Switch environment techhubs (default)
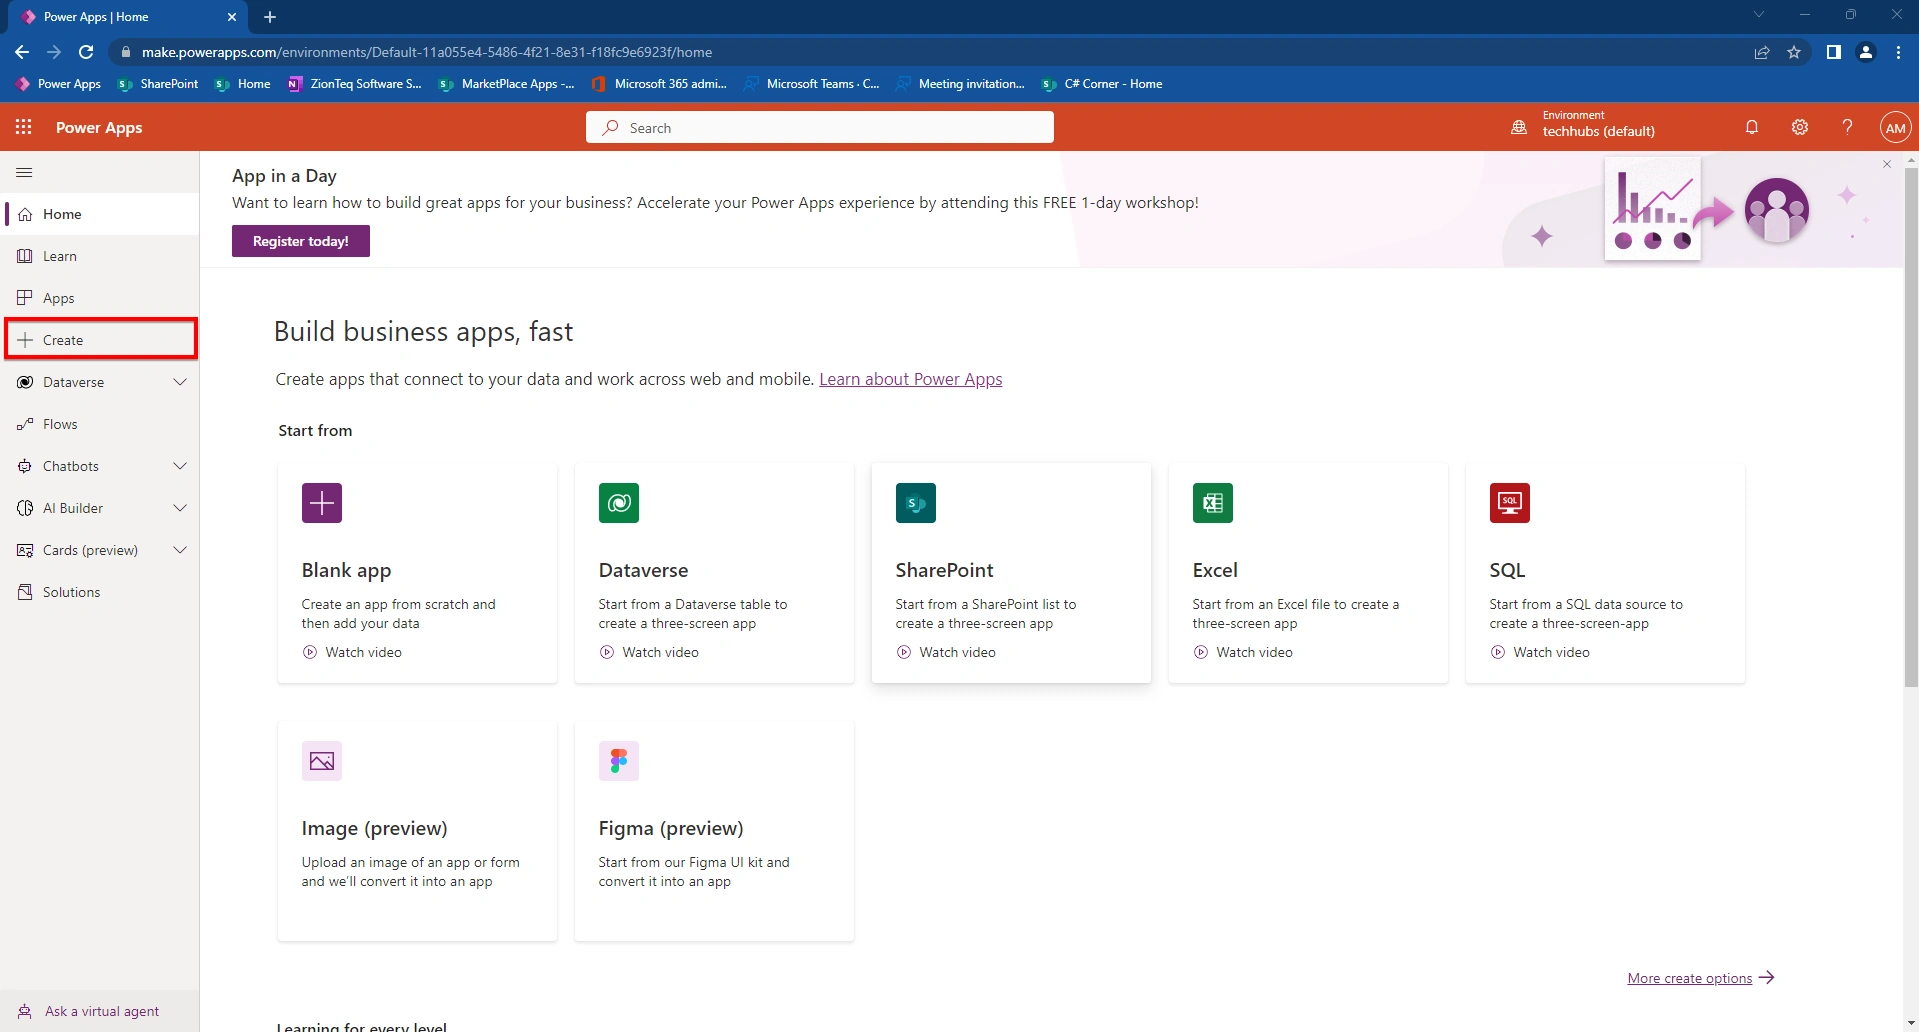 1598,131
